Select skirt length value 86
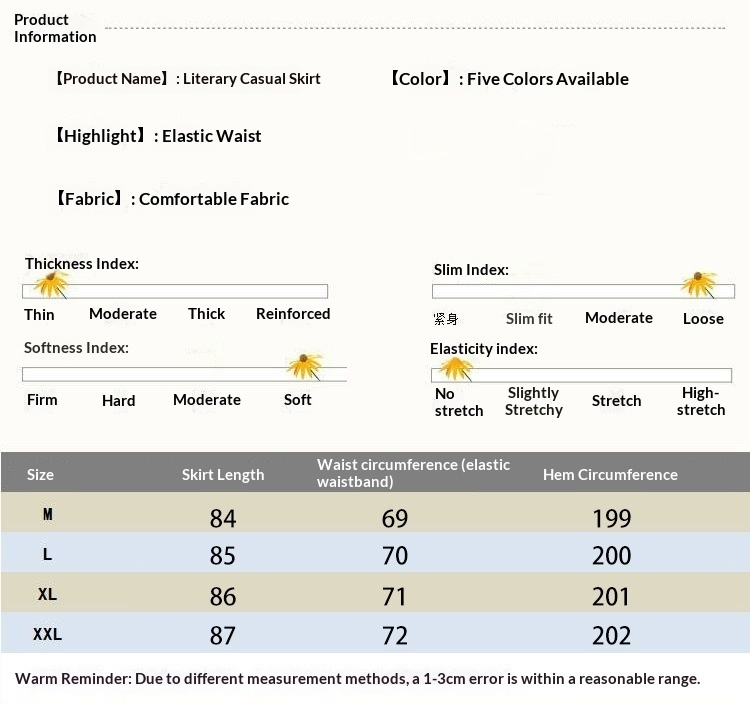Viewport: 750px width, 719px height. 223,597
